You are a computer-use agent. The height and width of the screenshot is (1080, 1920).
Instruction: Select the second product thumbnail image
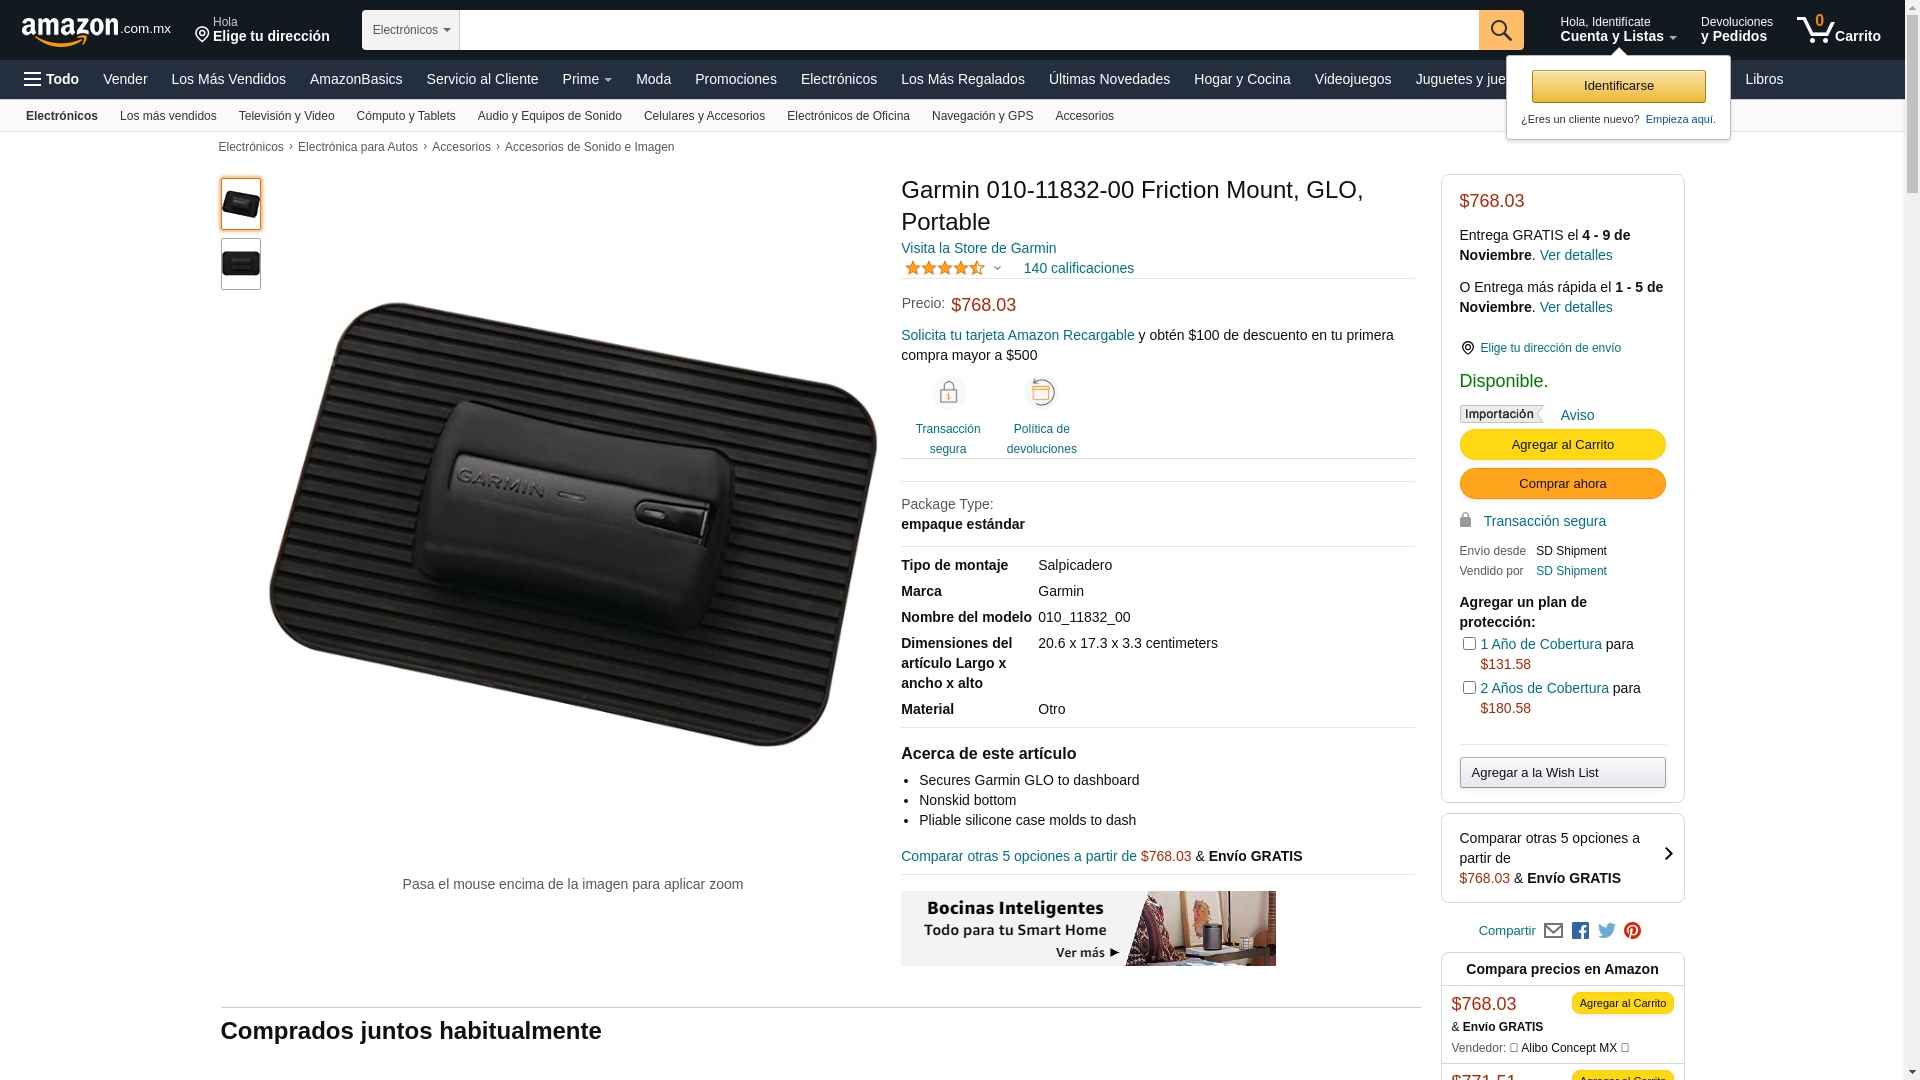click(x=241, y=264)
